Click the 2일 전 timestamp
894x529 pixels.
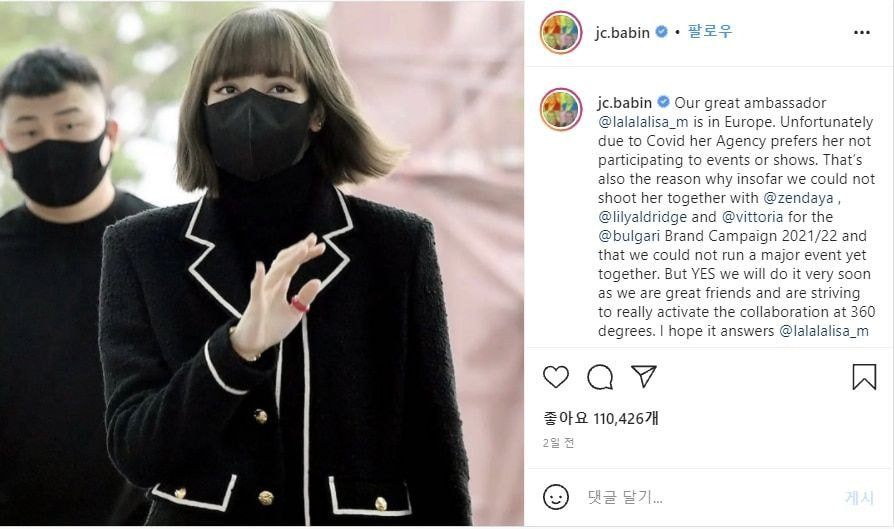pyautogui.click(x=558, y=443)
